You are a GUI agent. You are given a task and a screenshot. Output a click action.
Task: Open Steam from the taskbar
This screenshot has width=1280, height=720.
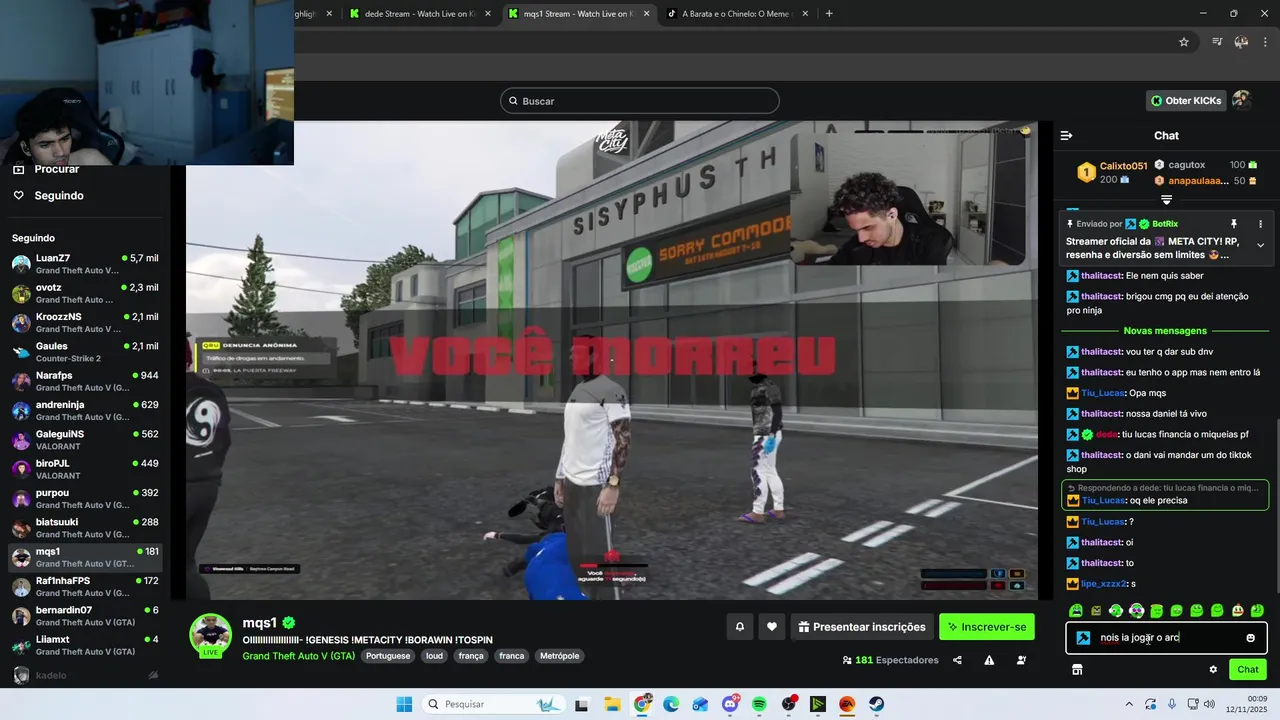coord(876,704)
